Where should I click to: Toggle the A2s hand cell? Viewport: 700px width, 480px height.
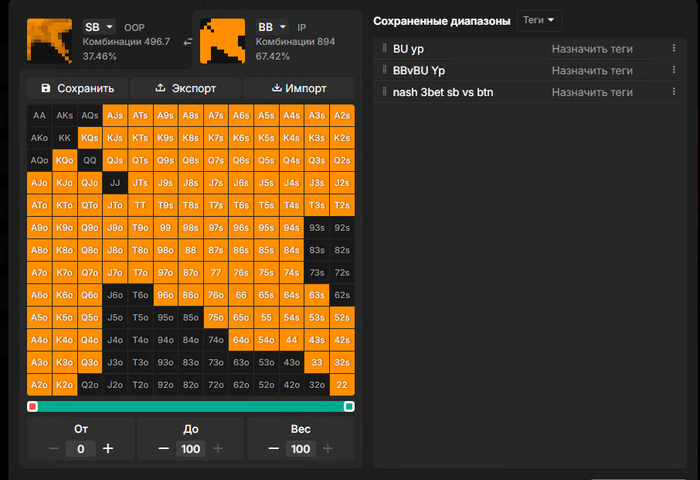coord(342,116)
